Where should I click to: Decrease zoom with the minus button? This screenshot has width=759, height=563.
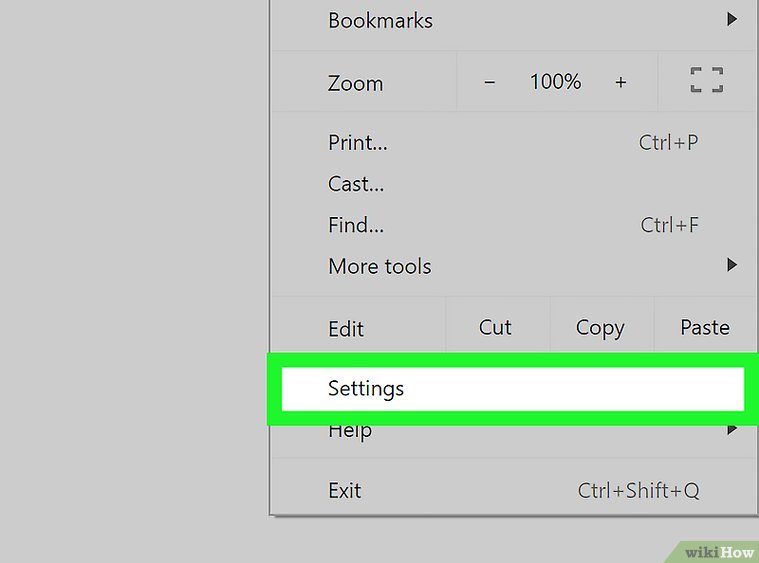489,82
